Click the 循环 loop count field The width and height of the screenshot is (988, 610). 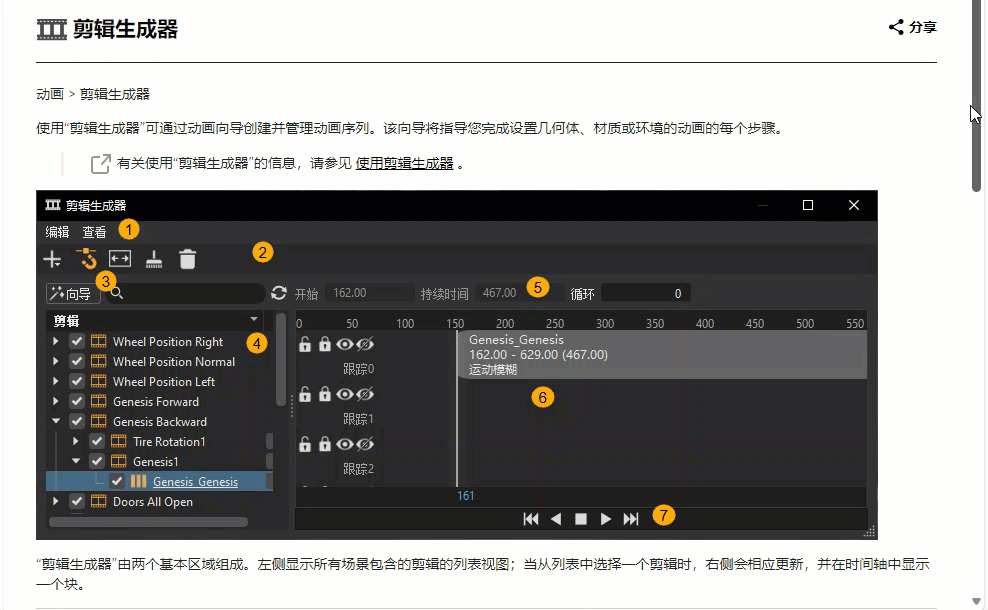pyautogui.click(x=645, y=294)
